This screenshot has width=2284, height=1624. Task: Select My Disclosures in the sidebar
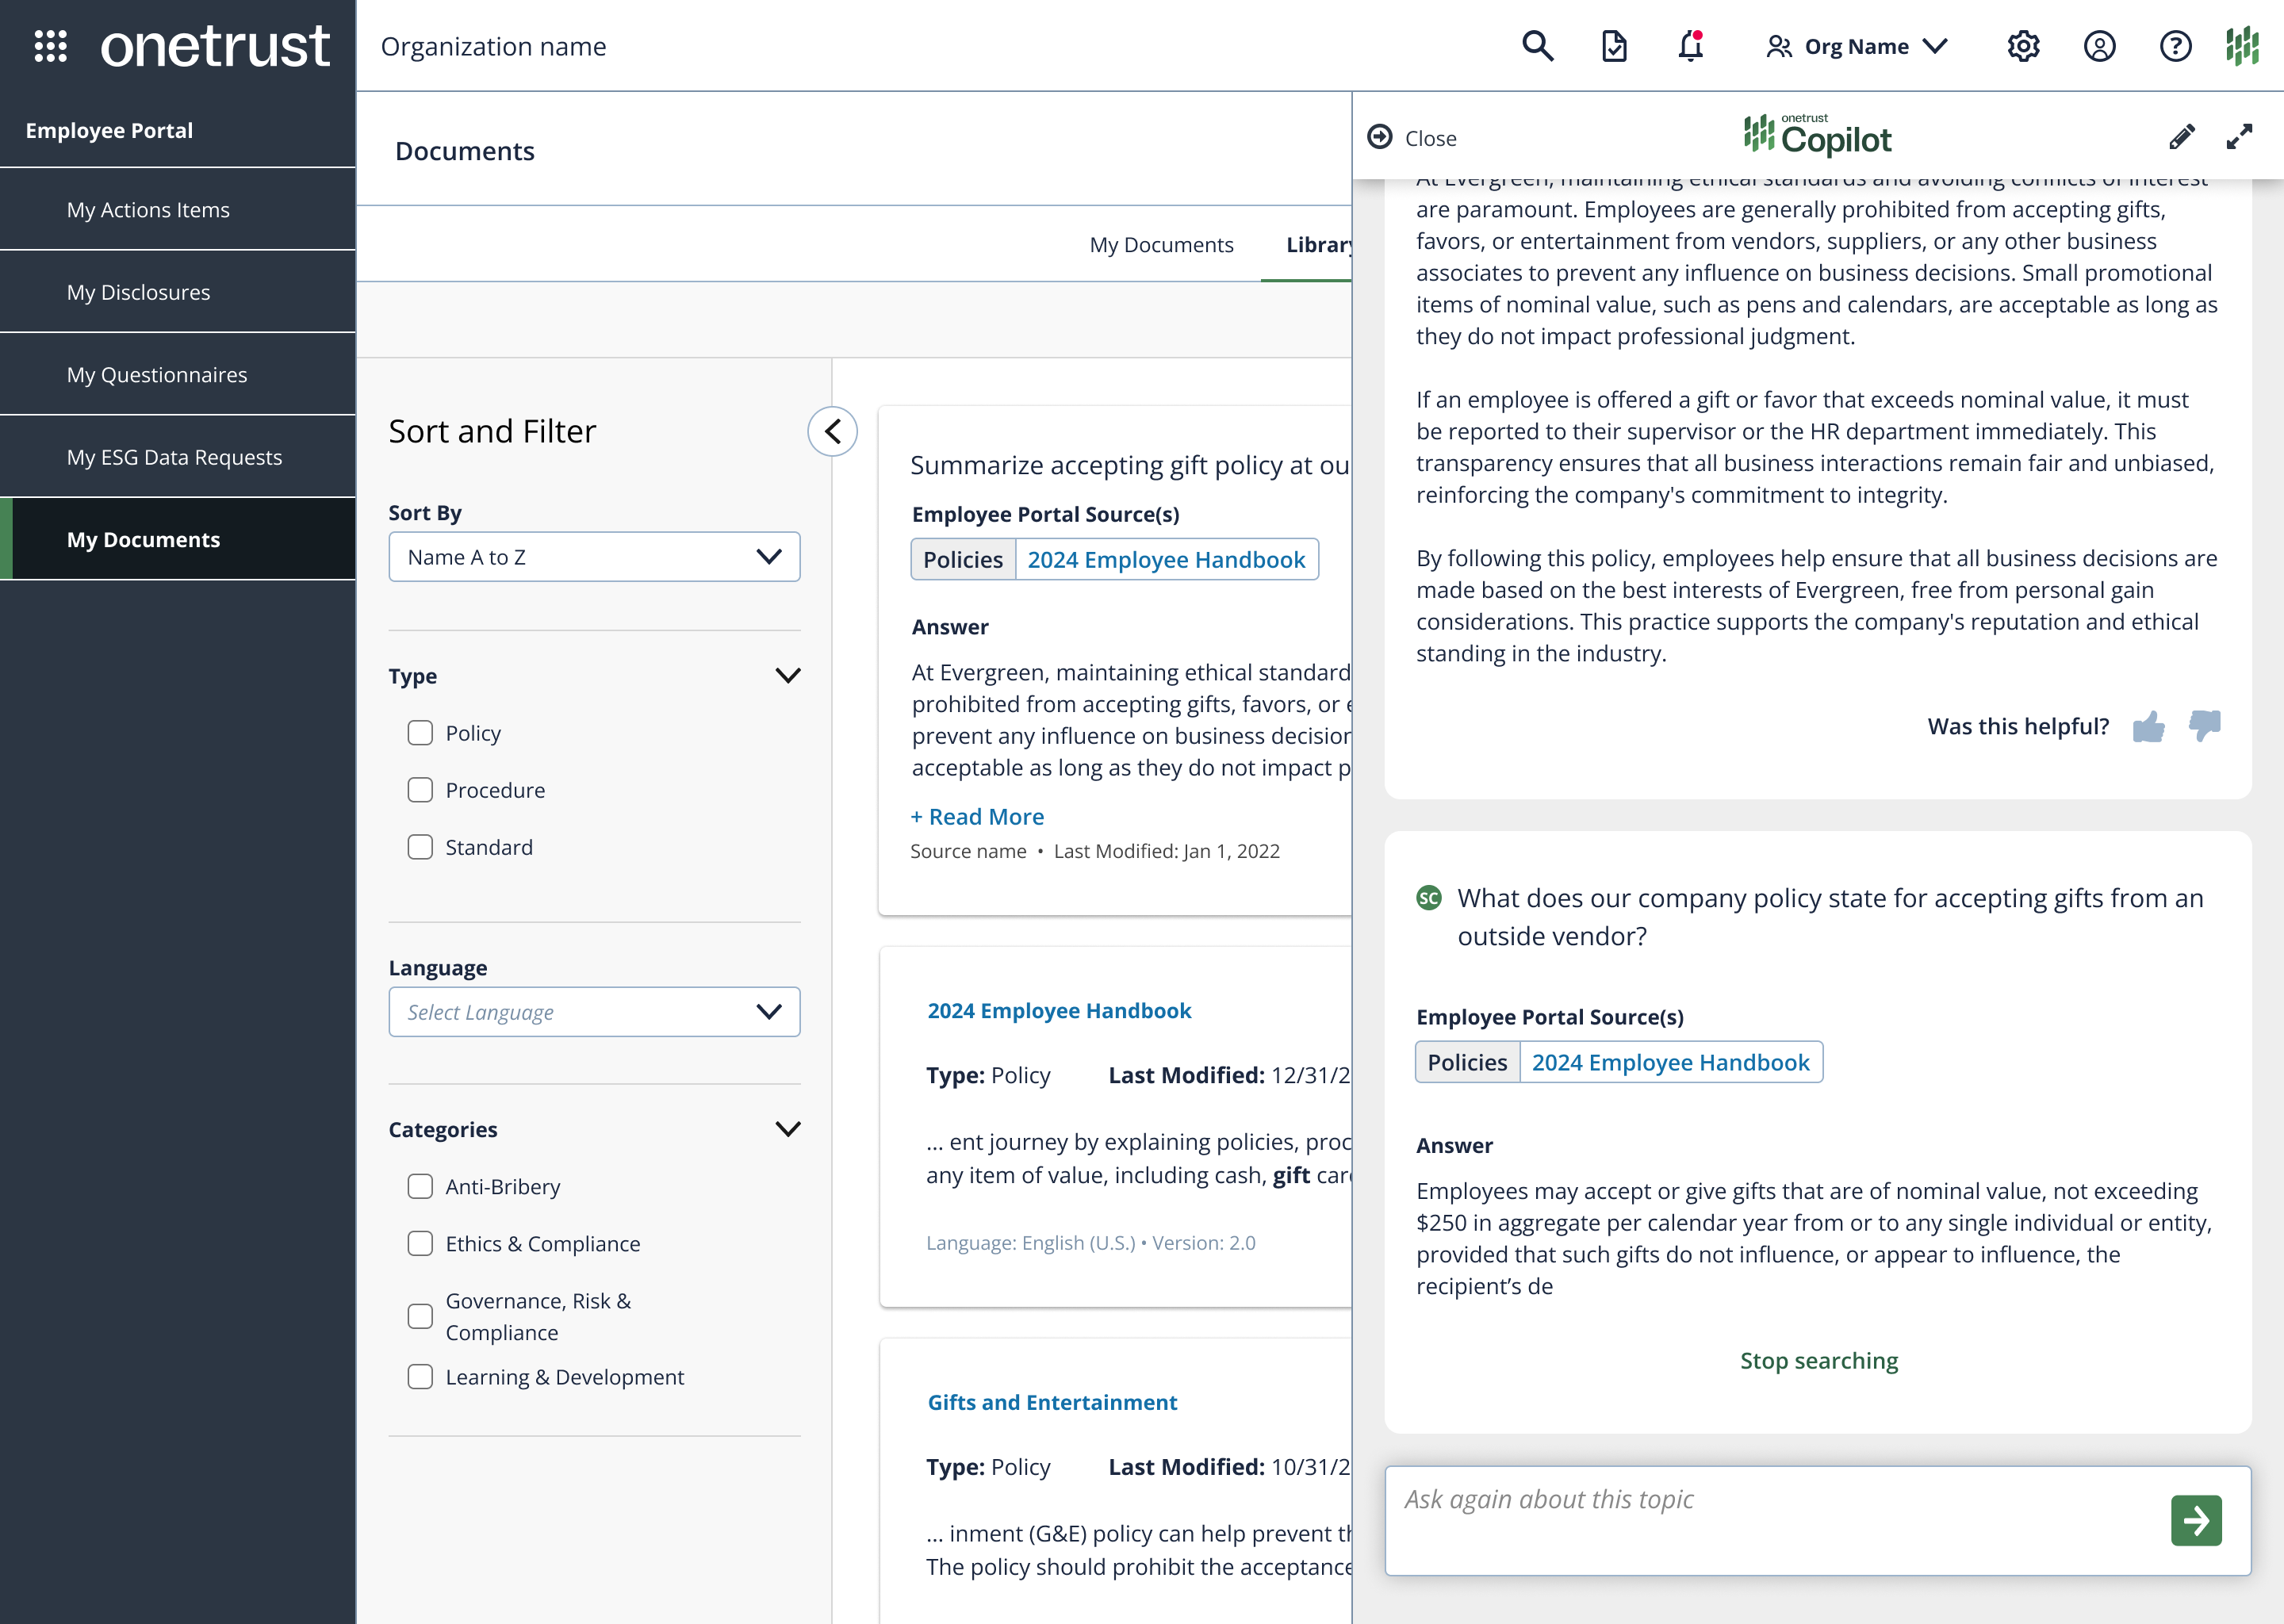coord(138,292)
